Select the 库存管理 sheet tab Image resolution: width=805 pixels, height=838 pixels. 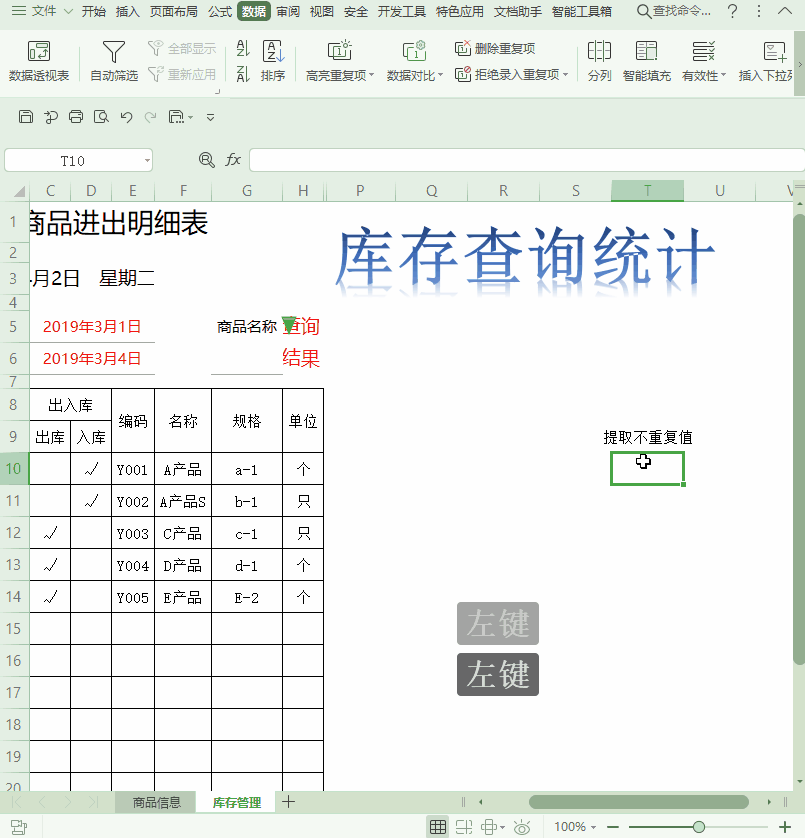click(236, 802)
